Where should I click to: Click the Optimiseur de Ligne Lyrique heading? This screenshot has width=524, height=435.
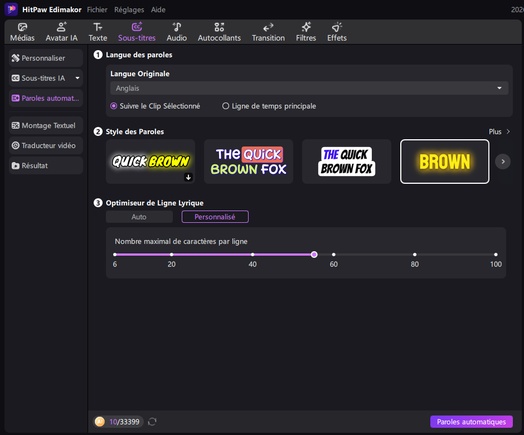(x=154, y=203)
